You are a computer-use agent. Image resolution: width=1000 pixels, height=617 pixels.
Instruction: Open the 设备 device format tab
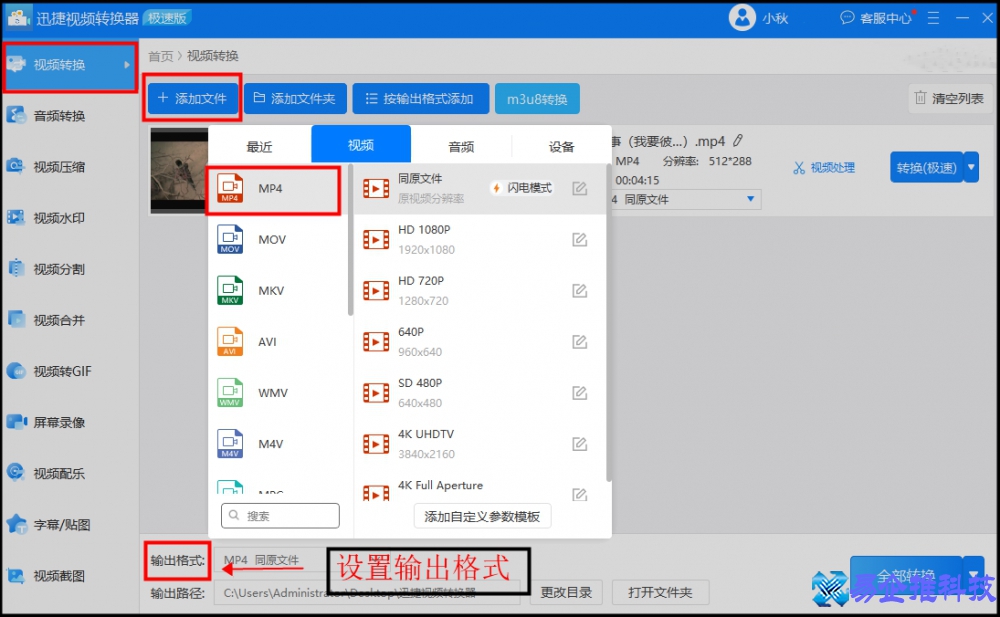pos(562,145)
